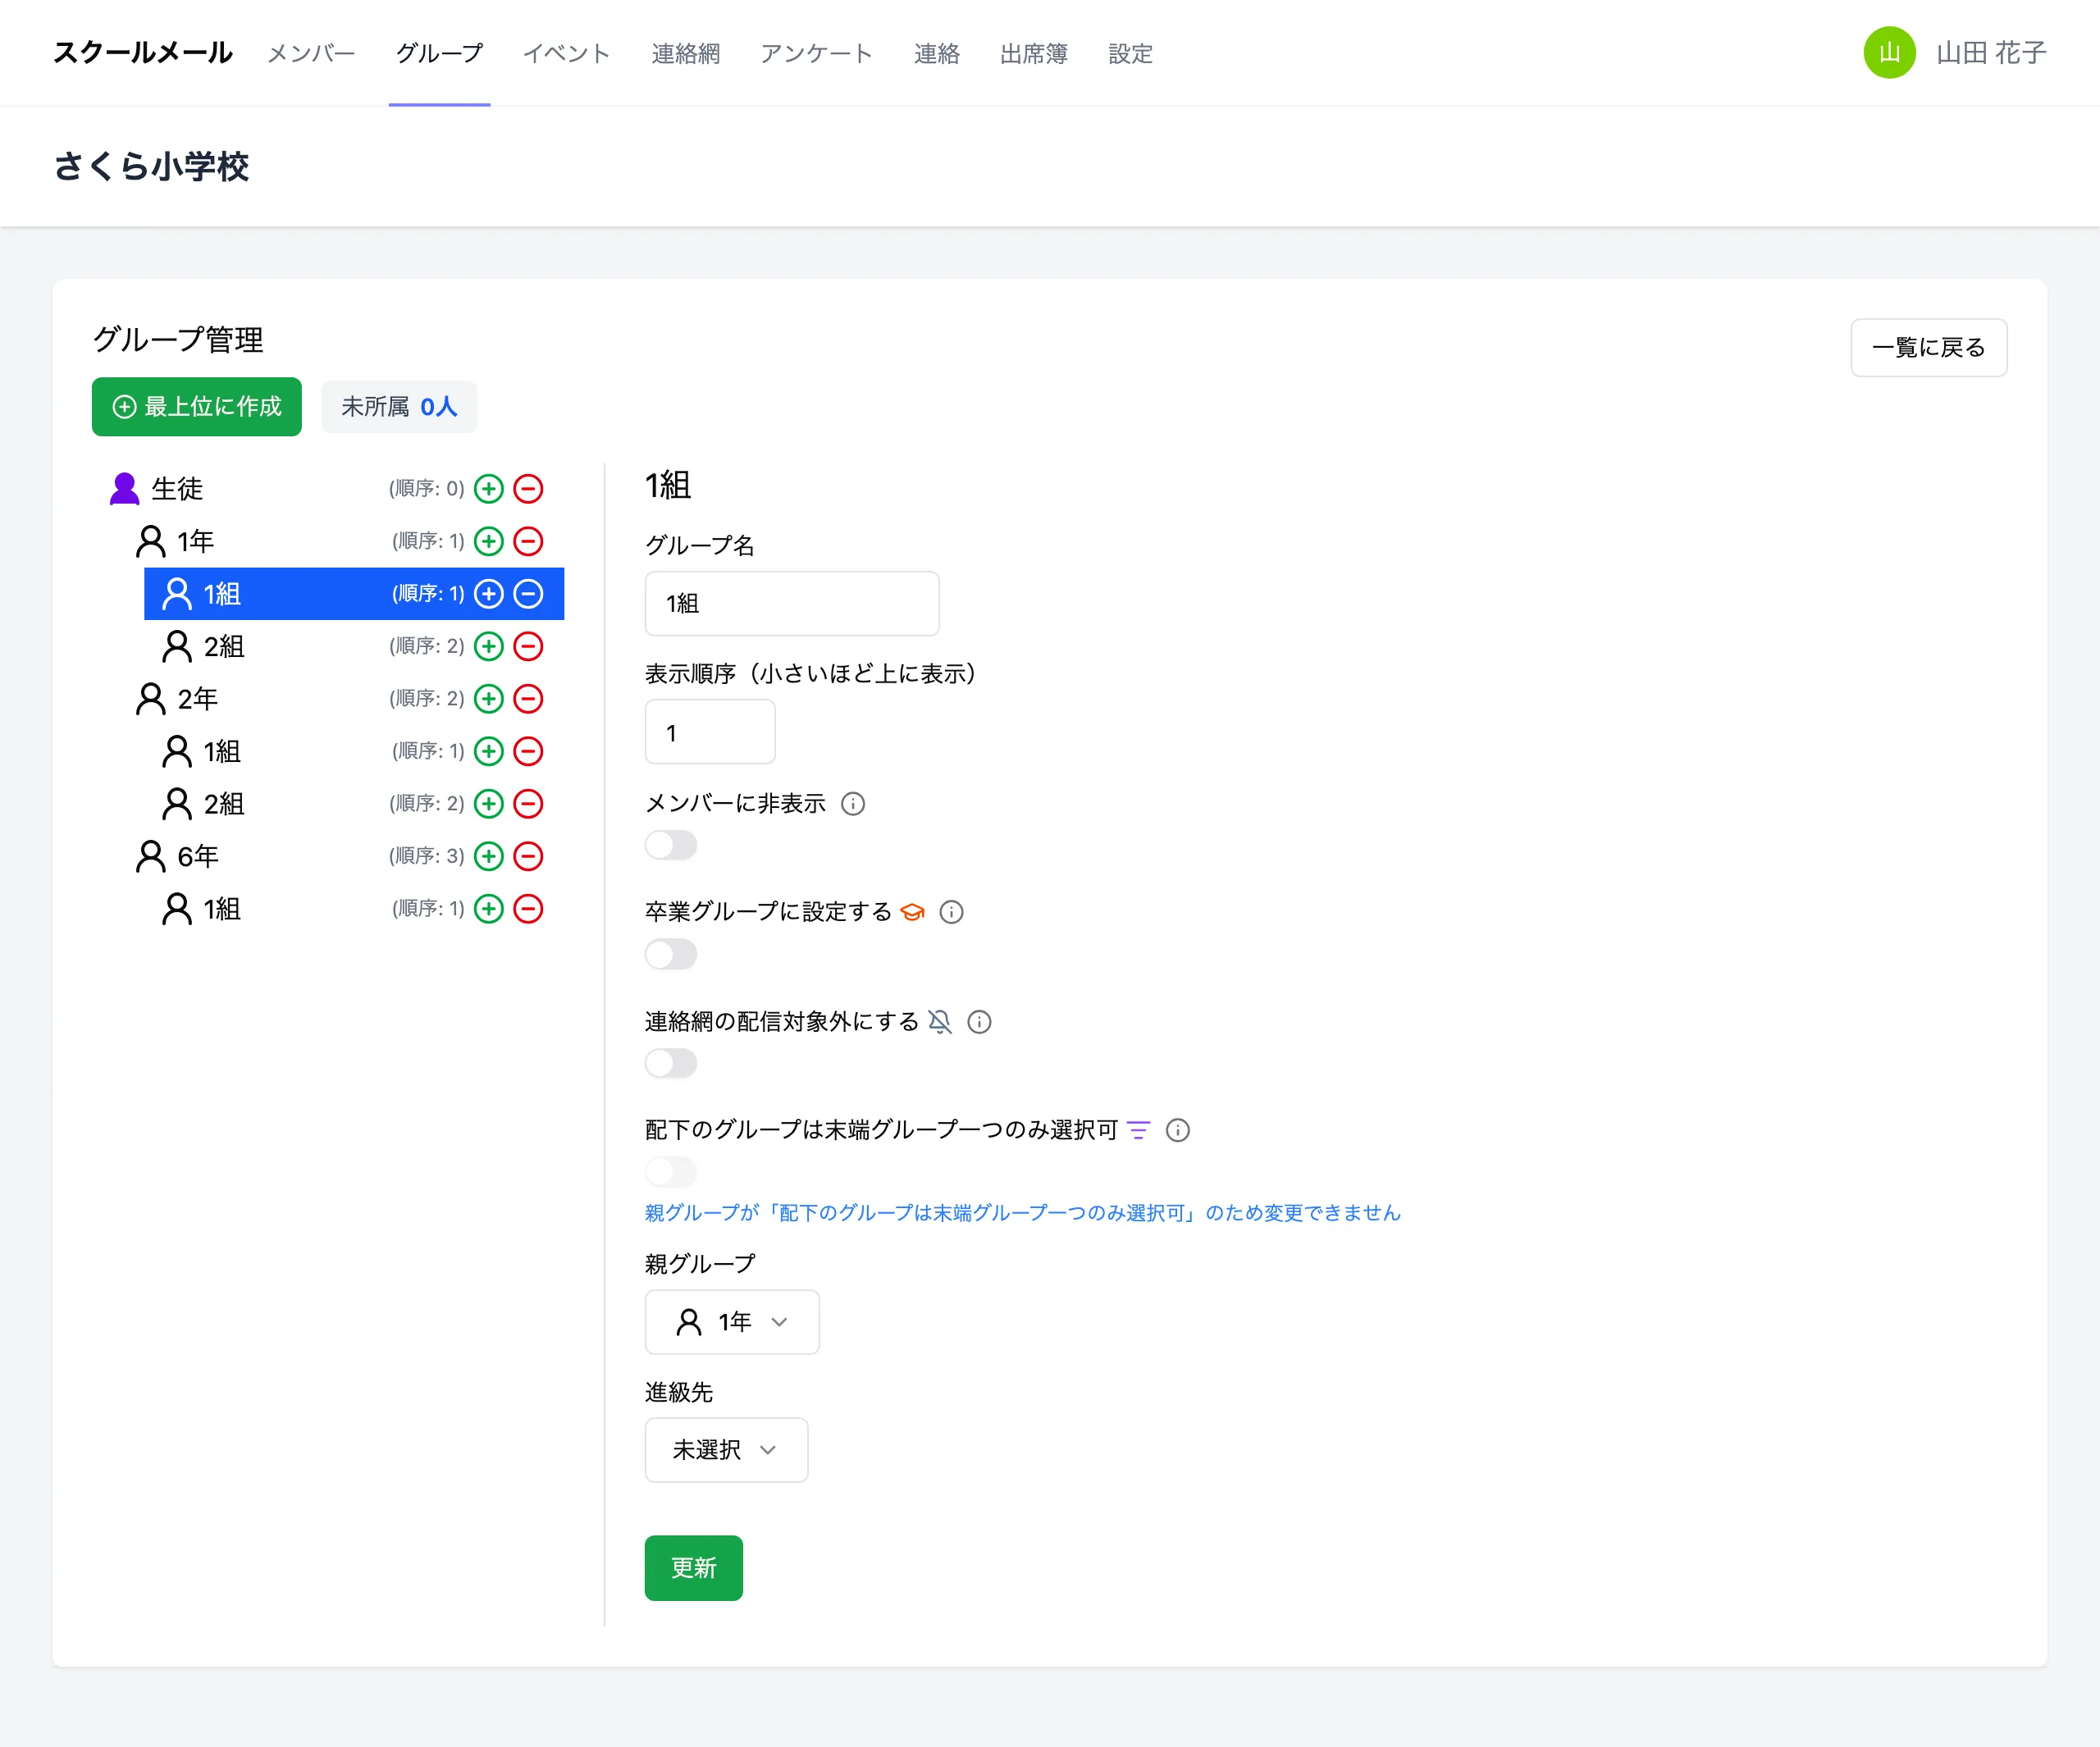Click plus icon on highlighted 1組 row
This screenshot has height=1747, width=2100.
point(488,594)
